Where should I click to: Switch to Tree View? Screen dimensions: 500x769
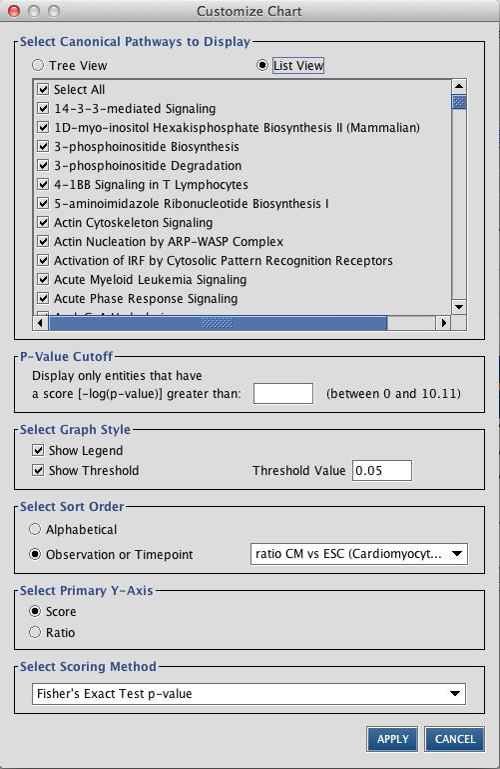pos(38,65)
